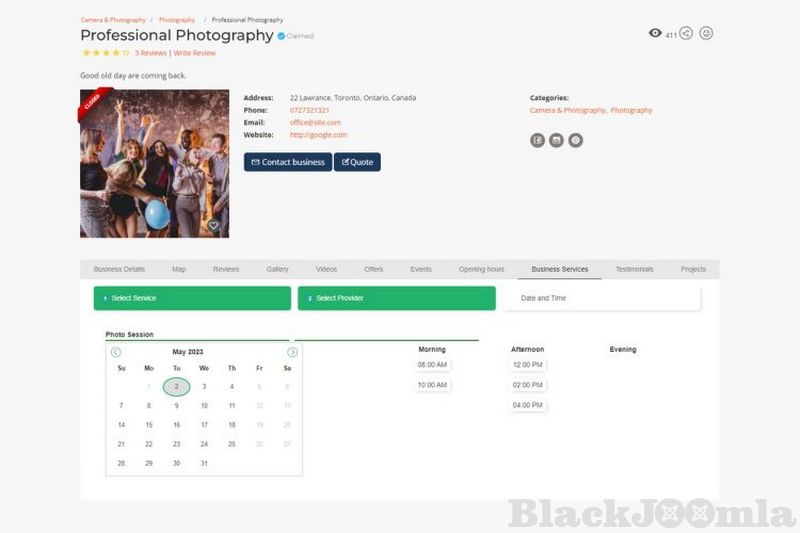Switch to the Gallery tab
This screenshot has height=533, width=800.
[277, 269]
